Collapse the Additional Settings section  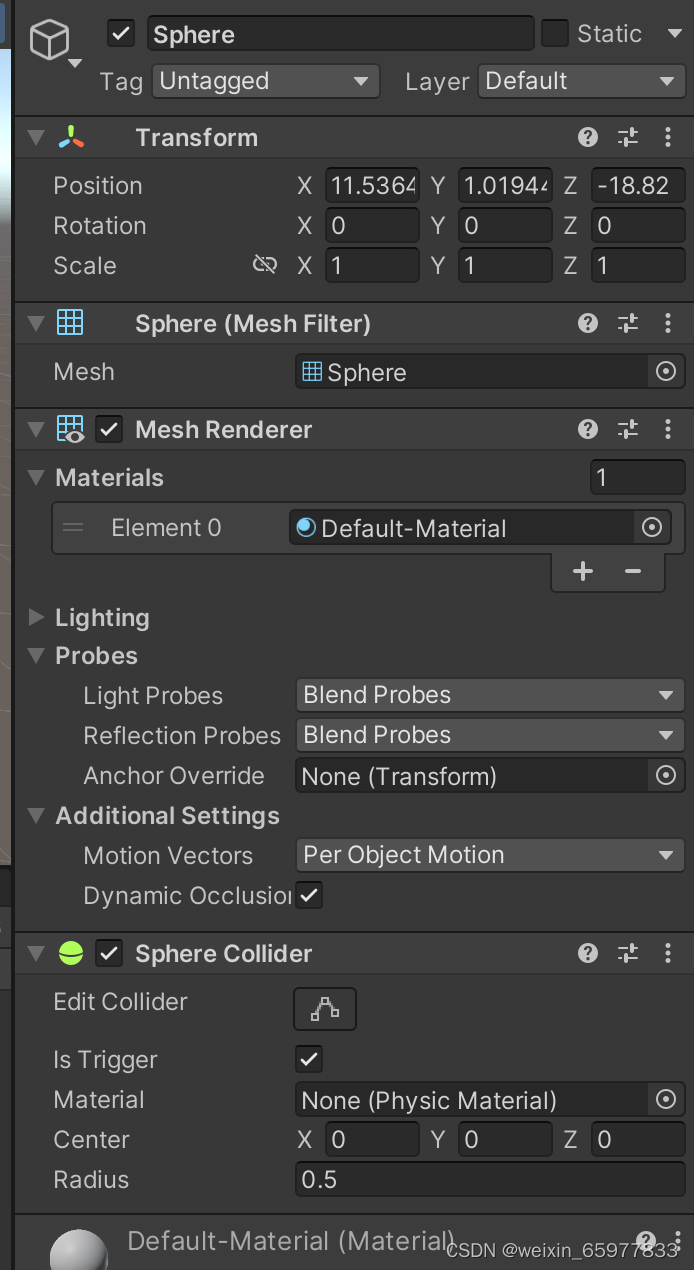tap(37, 816)
